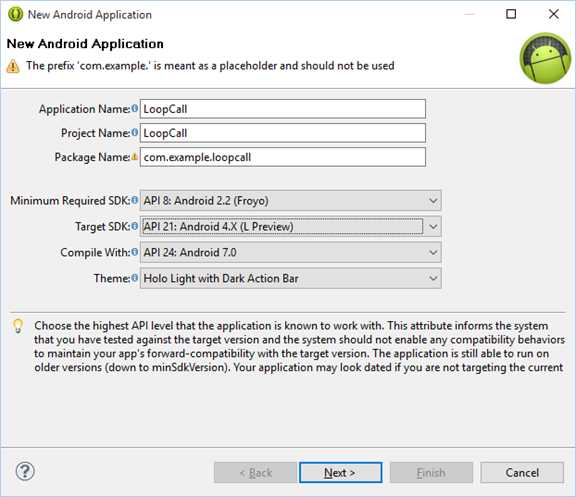Click the 'Theme:' label
Screen dimensions: 576x497
tap(112, 278)
